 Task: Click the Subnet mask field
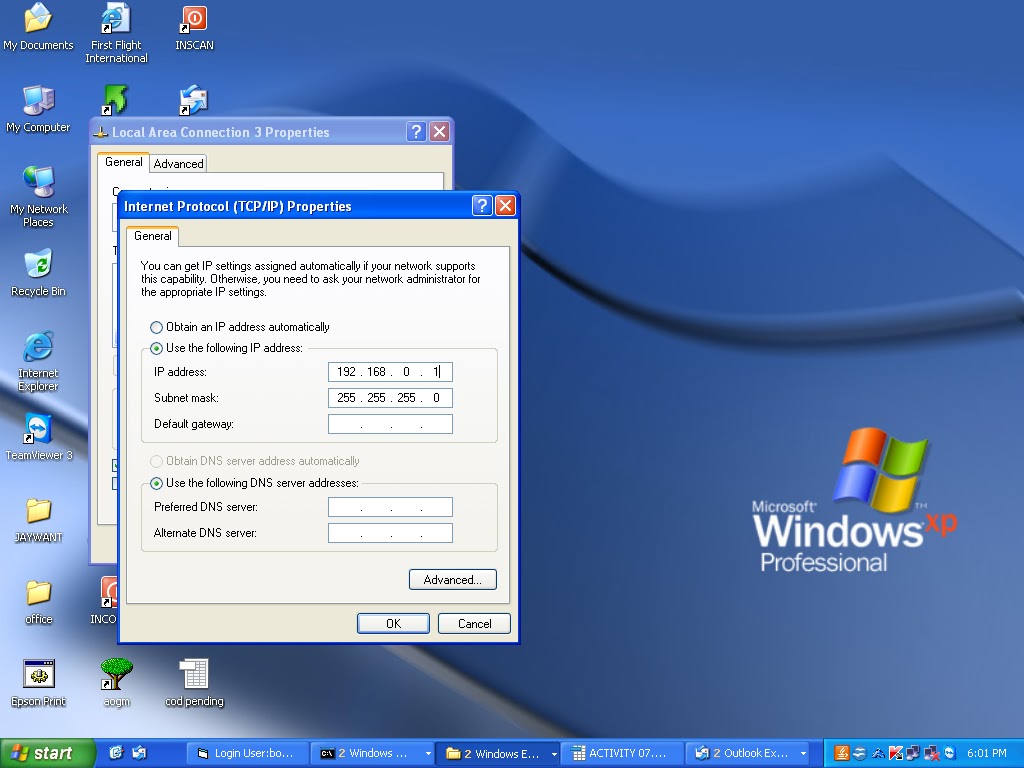390,398
